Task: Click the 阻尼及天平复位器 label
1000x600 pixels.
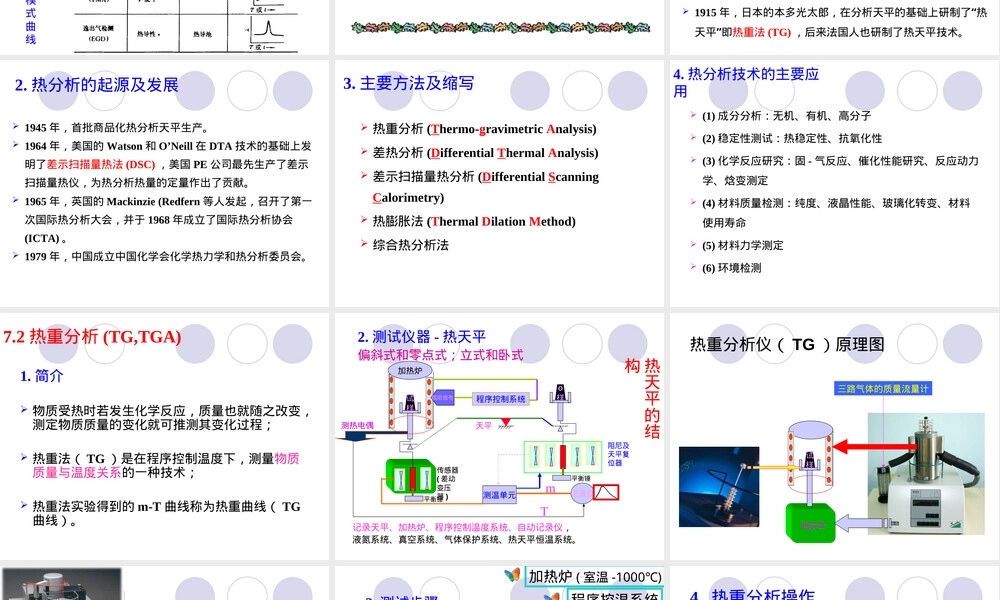Action: [618, 454]
